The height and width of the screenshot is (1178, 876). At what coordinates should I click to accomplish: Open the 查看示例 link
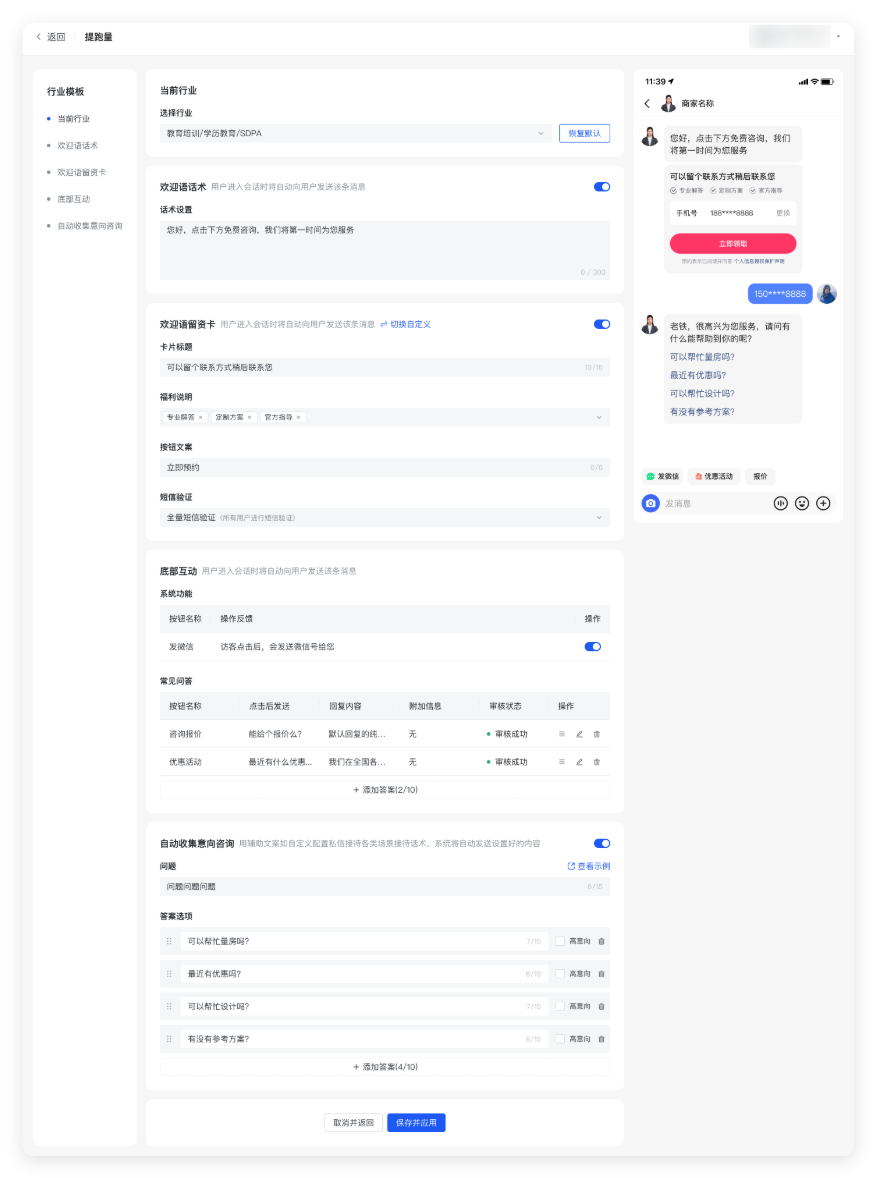(588, 866)
